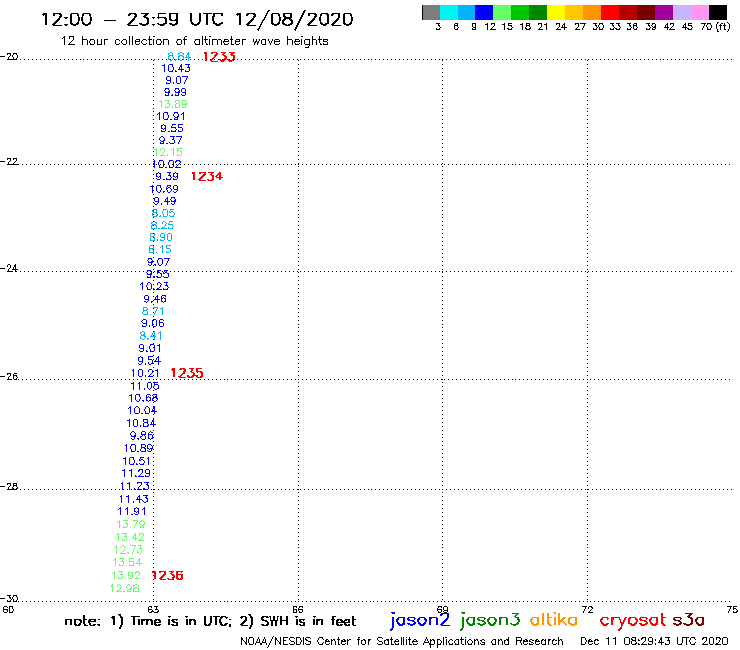This screenshot has width=740, height=650.
Task: Select the longitude axis label 63
Action: (x=153, y=609)
